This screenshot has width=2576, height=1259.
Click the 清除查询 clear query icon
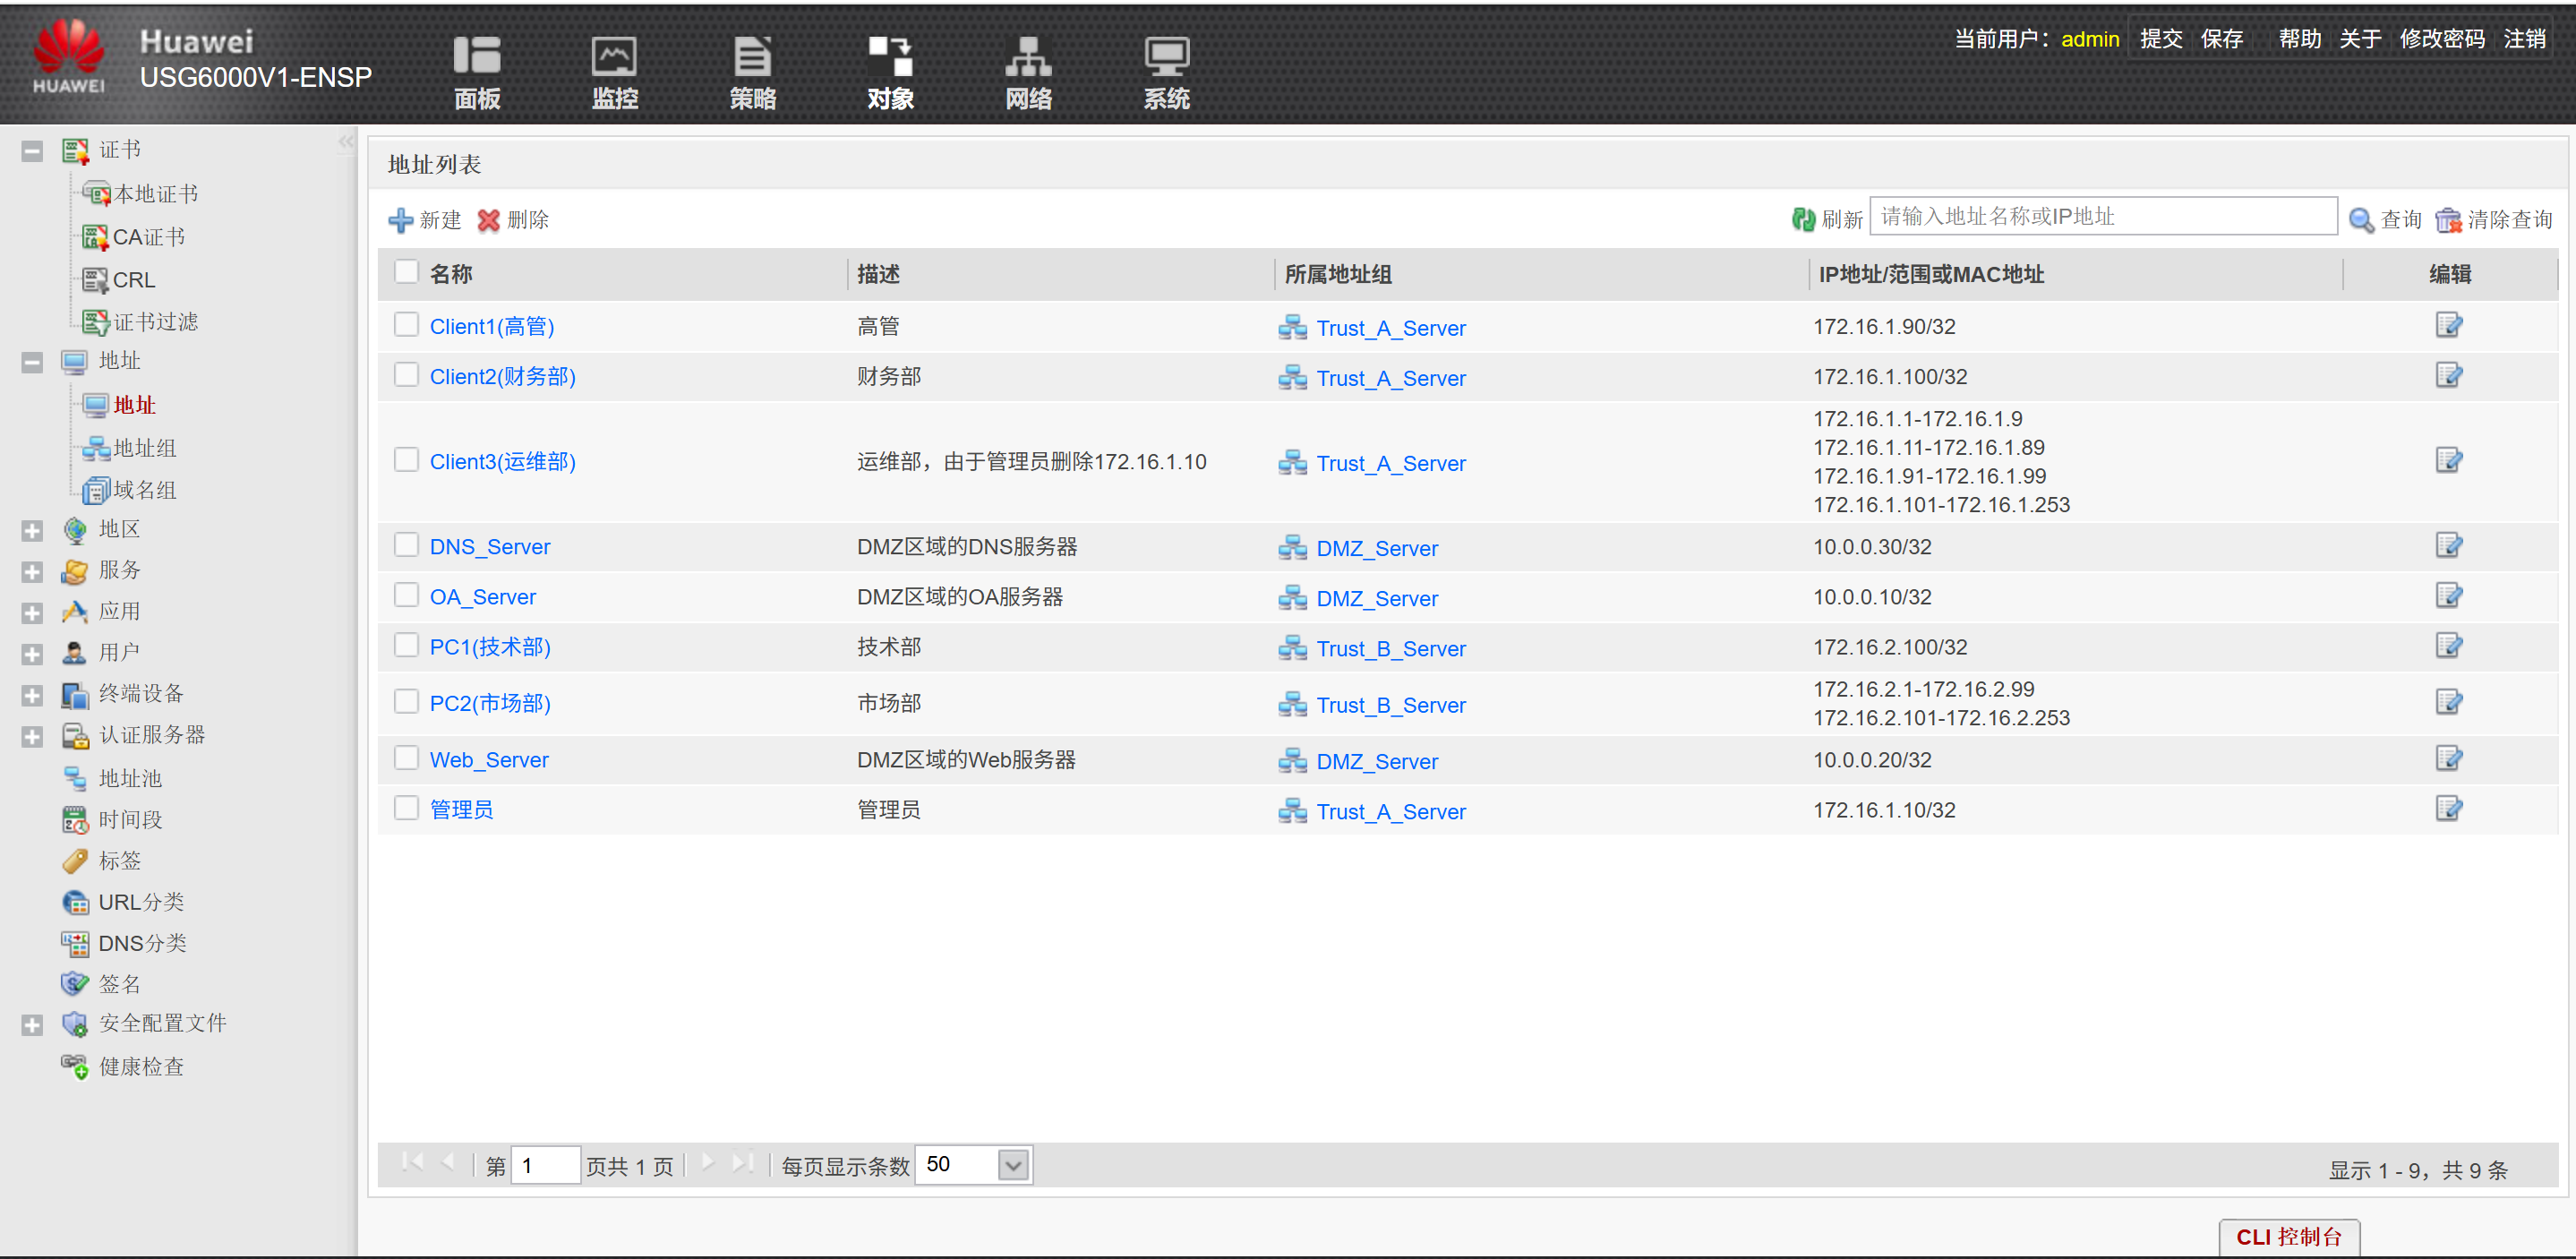[x=2447, y=220]
